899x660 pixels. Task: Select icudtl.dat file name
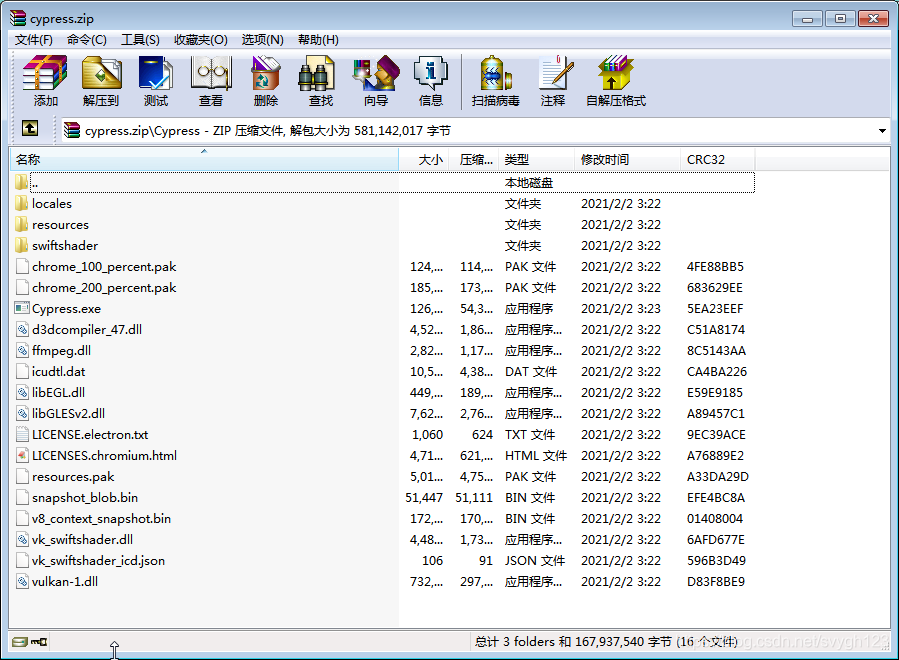click(58, 372)
